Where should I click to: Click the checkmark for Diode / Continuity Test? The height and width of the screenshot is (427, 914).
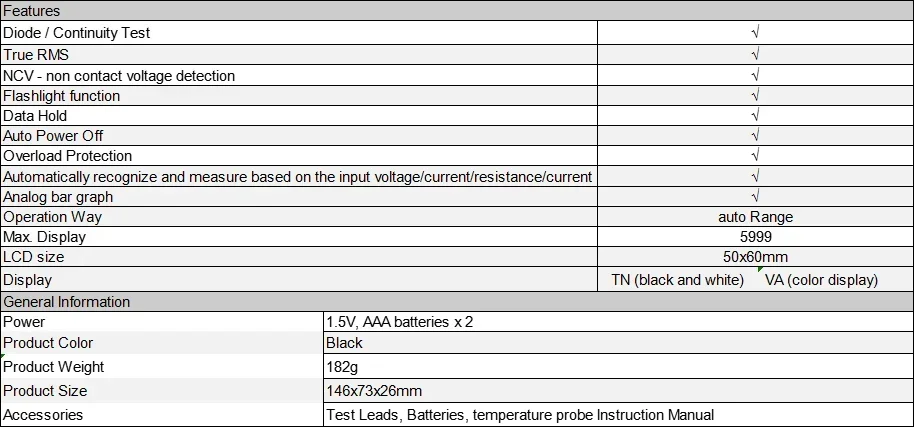pyautogui.click(x=755, y=33)
